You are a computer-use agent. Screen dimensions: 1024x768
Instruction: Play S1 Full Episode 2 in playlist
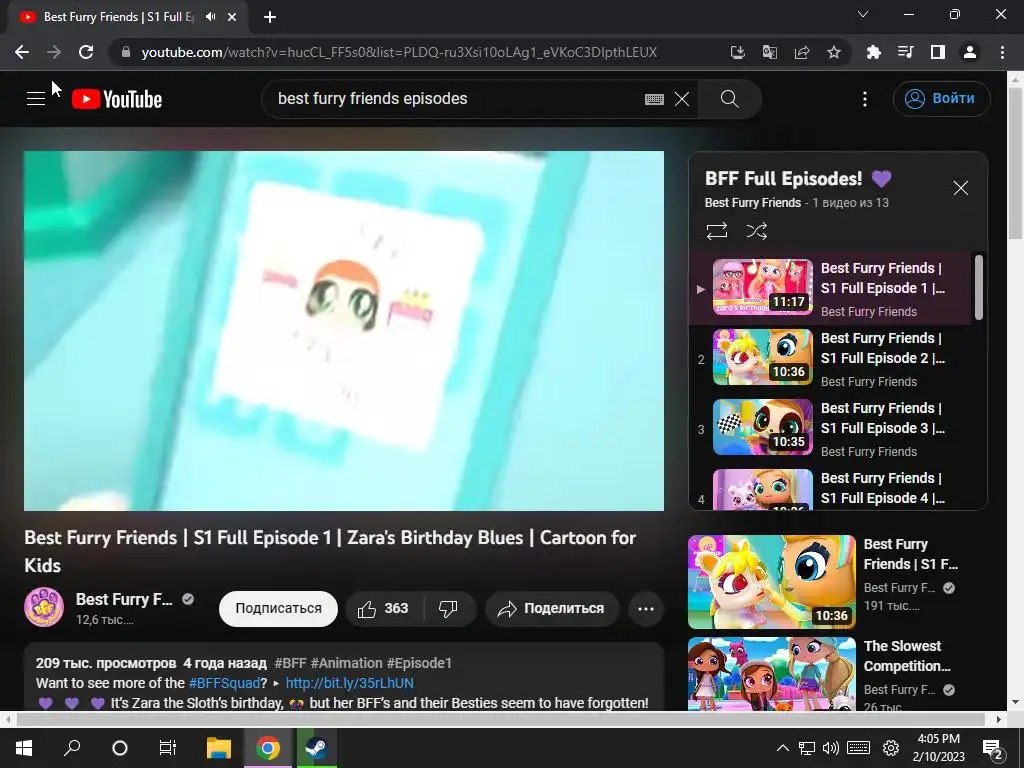pos(831,359)
